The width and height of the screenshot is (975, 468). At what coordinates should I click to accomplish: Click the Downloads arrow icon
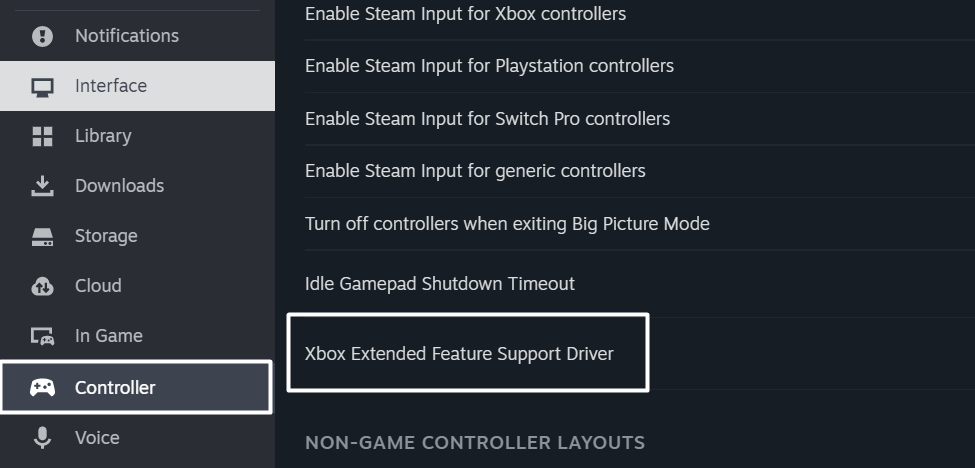(42, 186)
